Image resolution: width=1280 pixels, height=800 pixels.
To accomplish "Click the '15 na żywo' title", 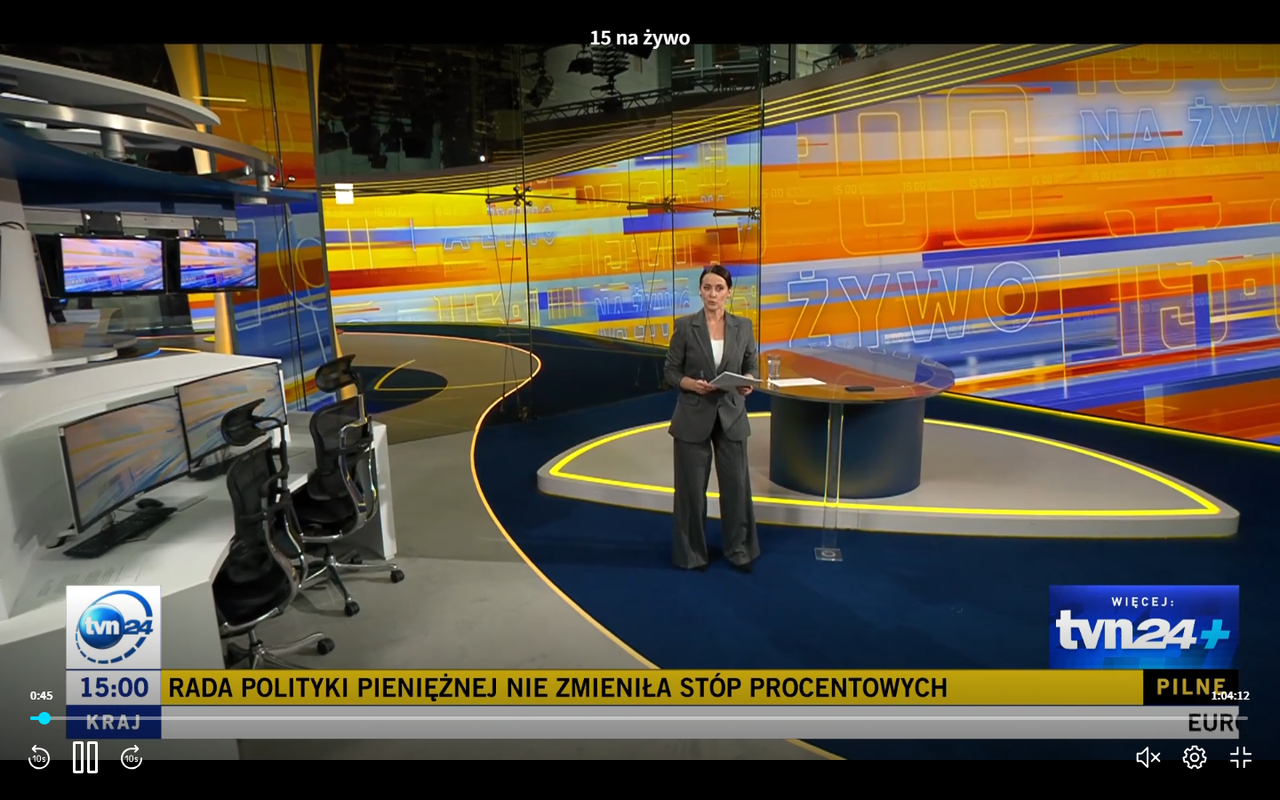I will (640, 38).
